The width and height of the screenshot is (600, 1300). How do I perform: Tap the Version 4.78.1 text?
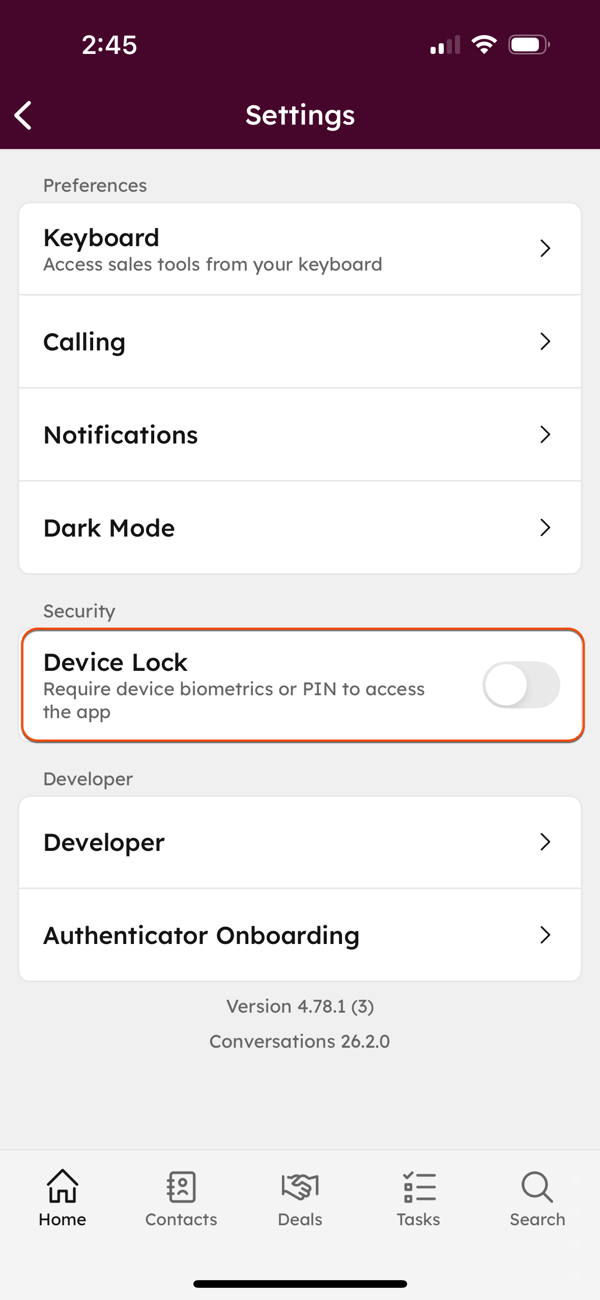[300, 1006]
